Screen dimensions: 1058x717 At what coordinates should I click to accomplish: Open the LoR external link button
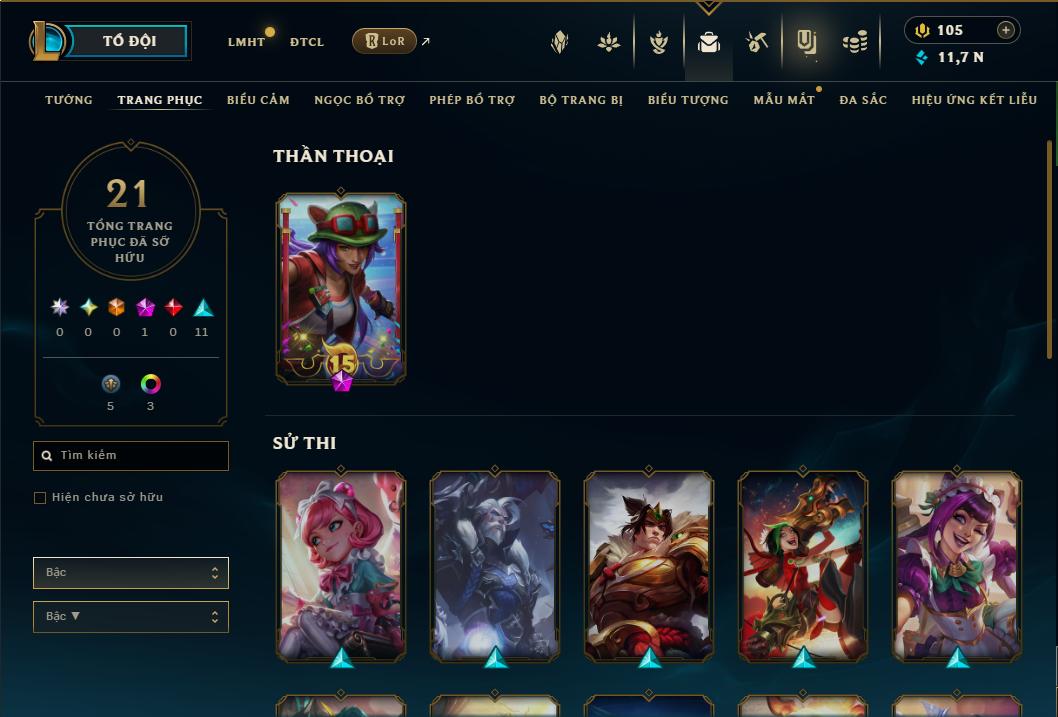point(385,41)
